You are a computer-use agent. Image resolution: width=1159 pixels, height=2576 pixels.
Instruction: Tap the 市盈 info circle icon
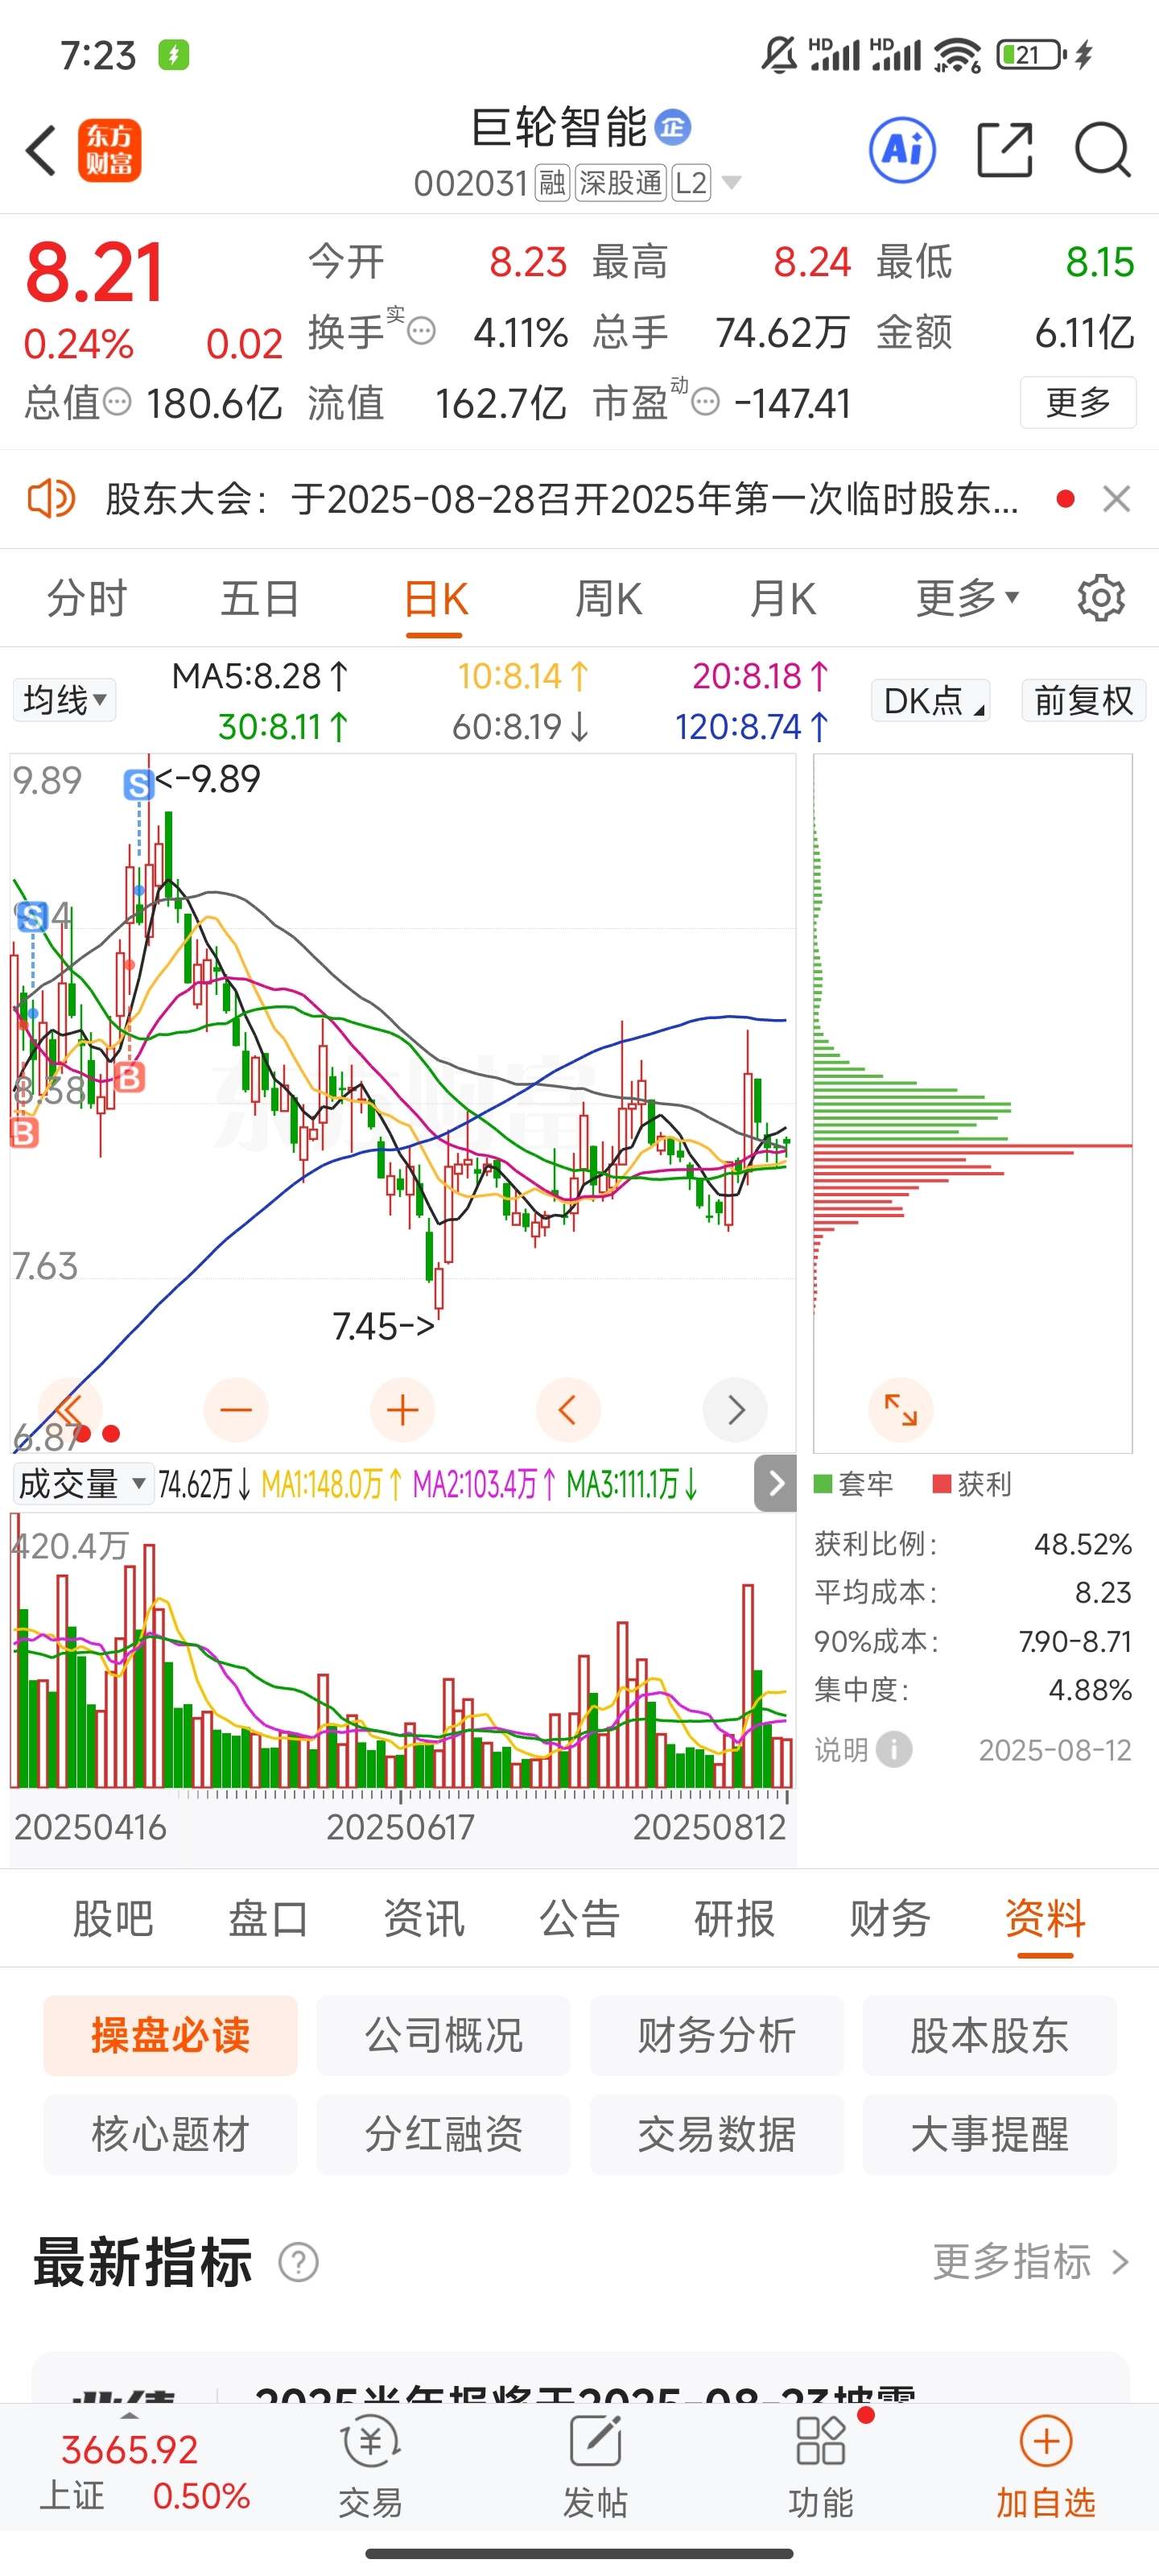pos(706,402)
